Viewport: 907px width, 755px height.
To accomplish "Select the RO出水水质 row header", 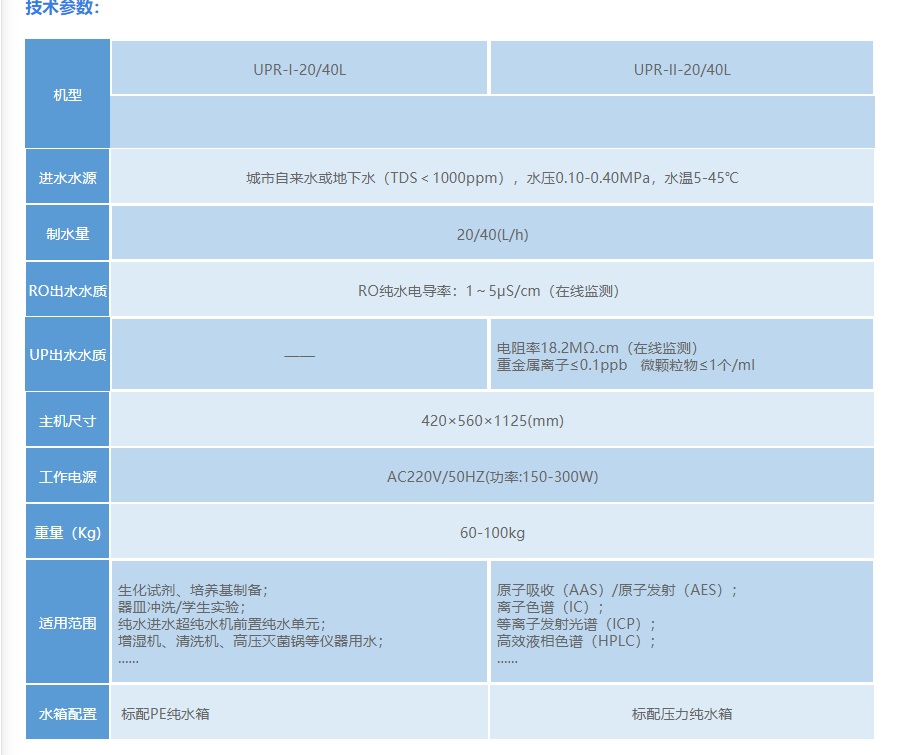I will click(67, 291).
